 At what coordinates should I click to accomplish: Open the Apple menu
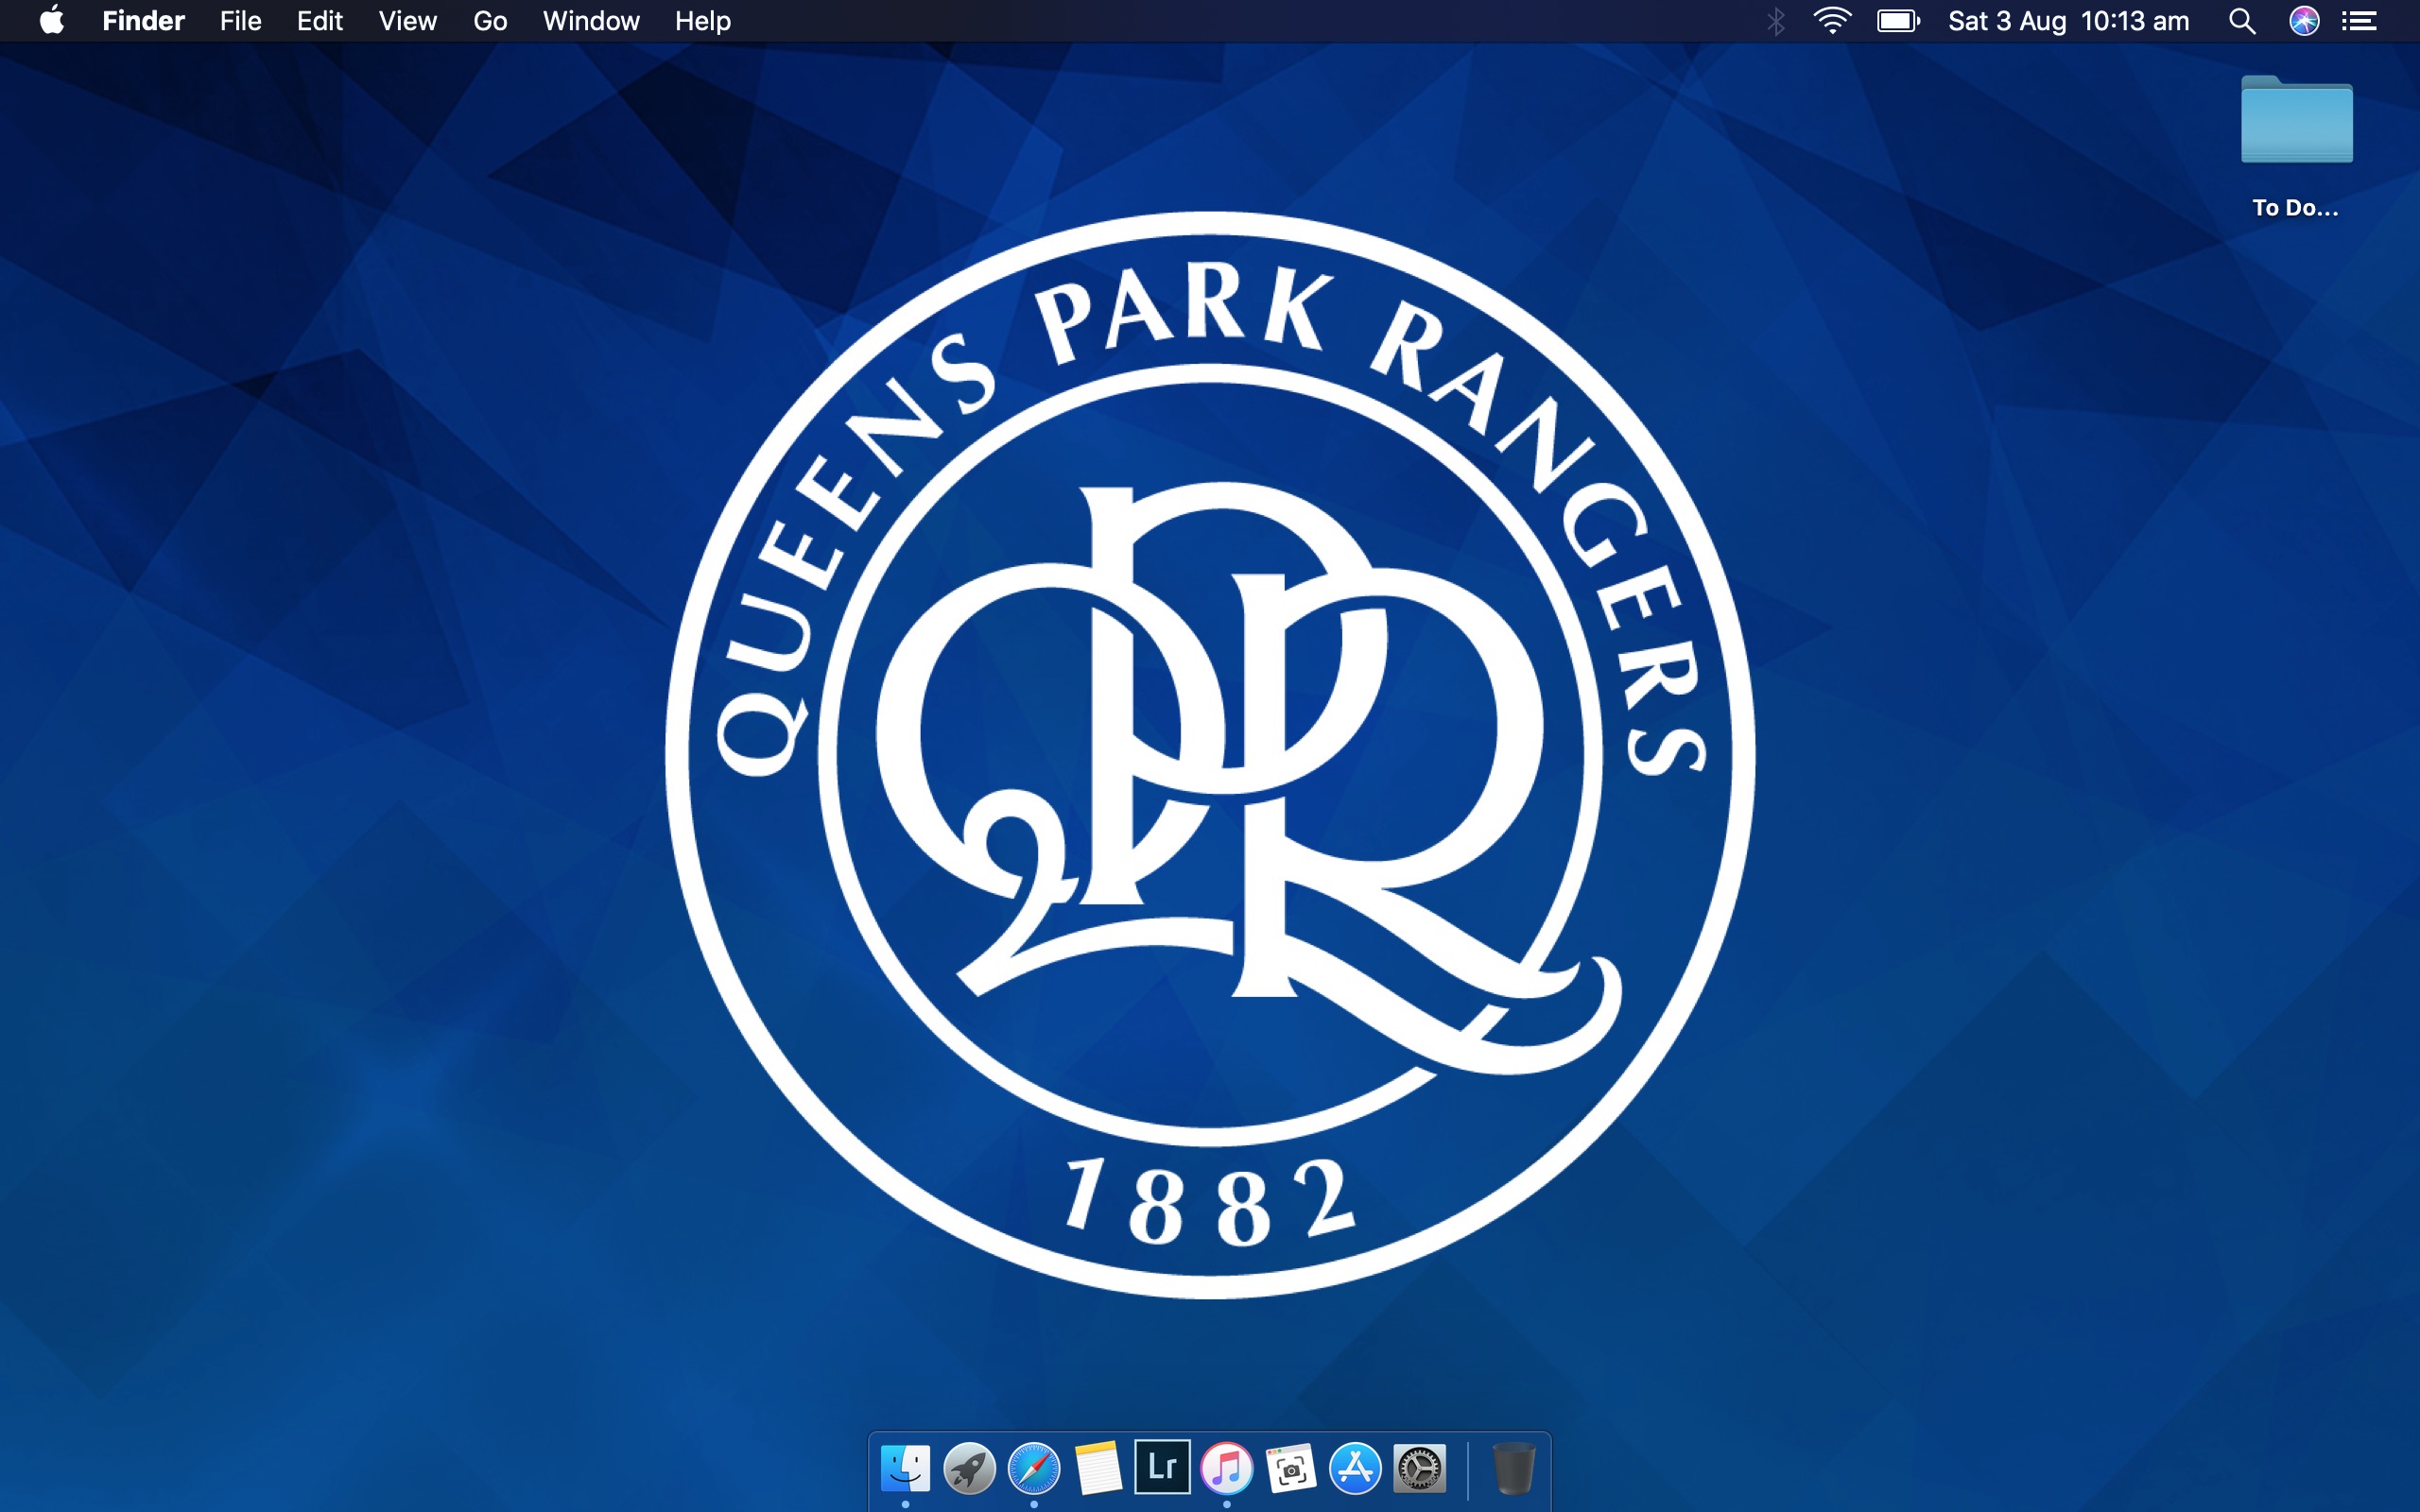point(52,21)
